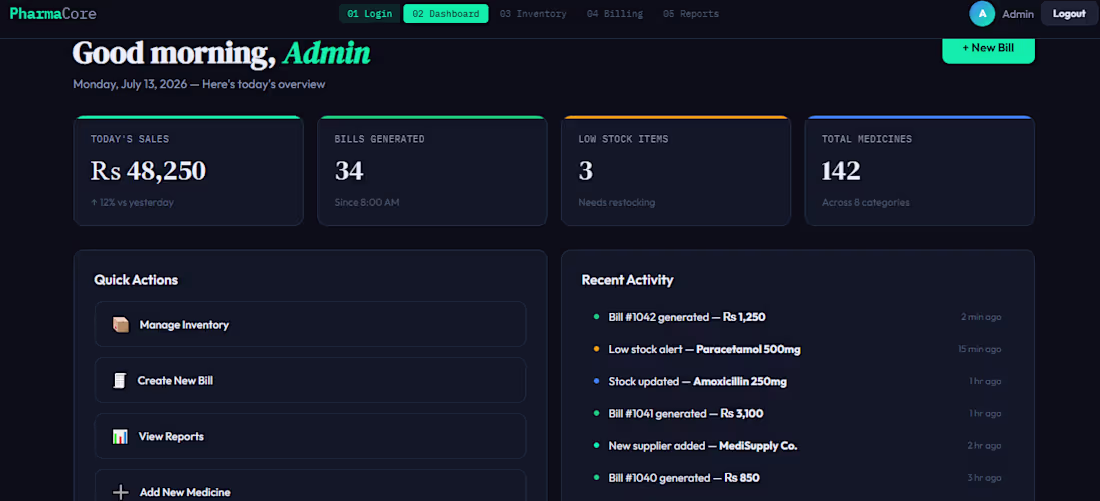Click the Admin username text
Image resolution: width=1100 pixels, height=501 pixels.
[1017, 14]
